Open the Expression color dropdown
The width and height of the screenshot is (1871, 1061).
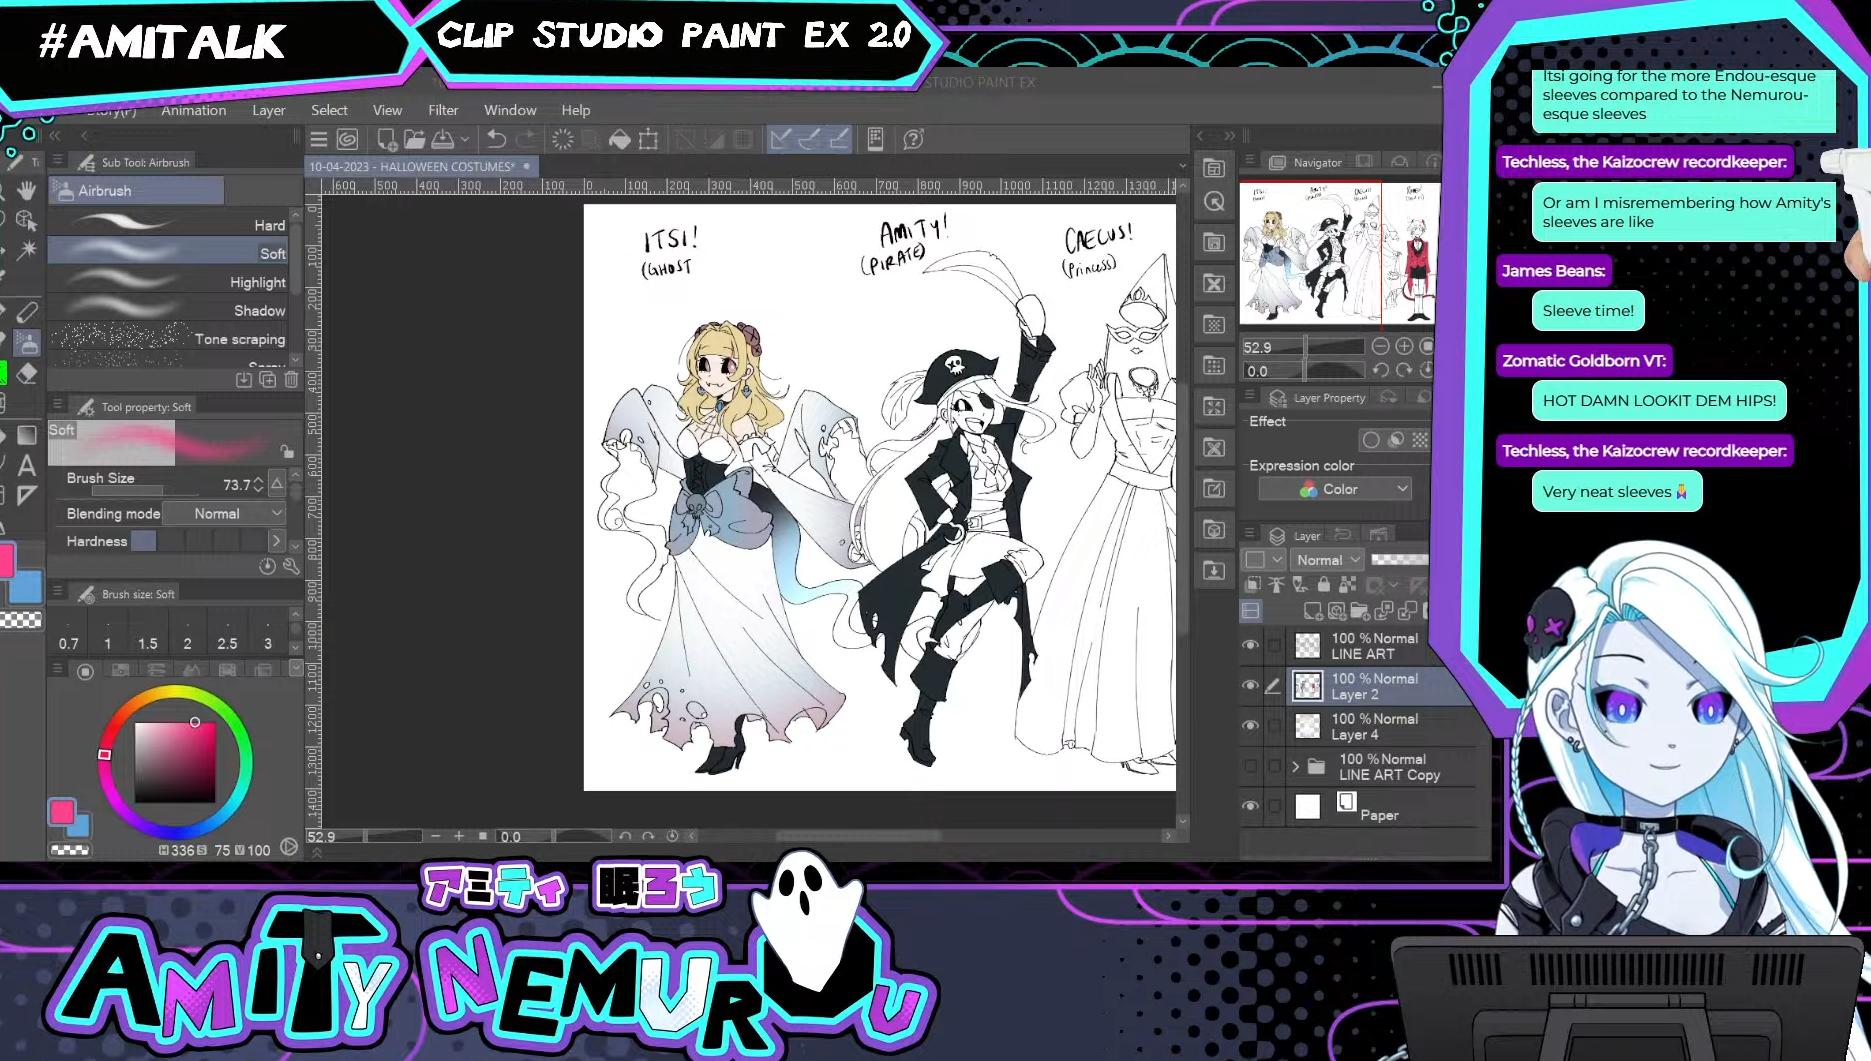(1335, 489)
